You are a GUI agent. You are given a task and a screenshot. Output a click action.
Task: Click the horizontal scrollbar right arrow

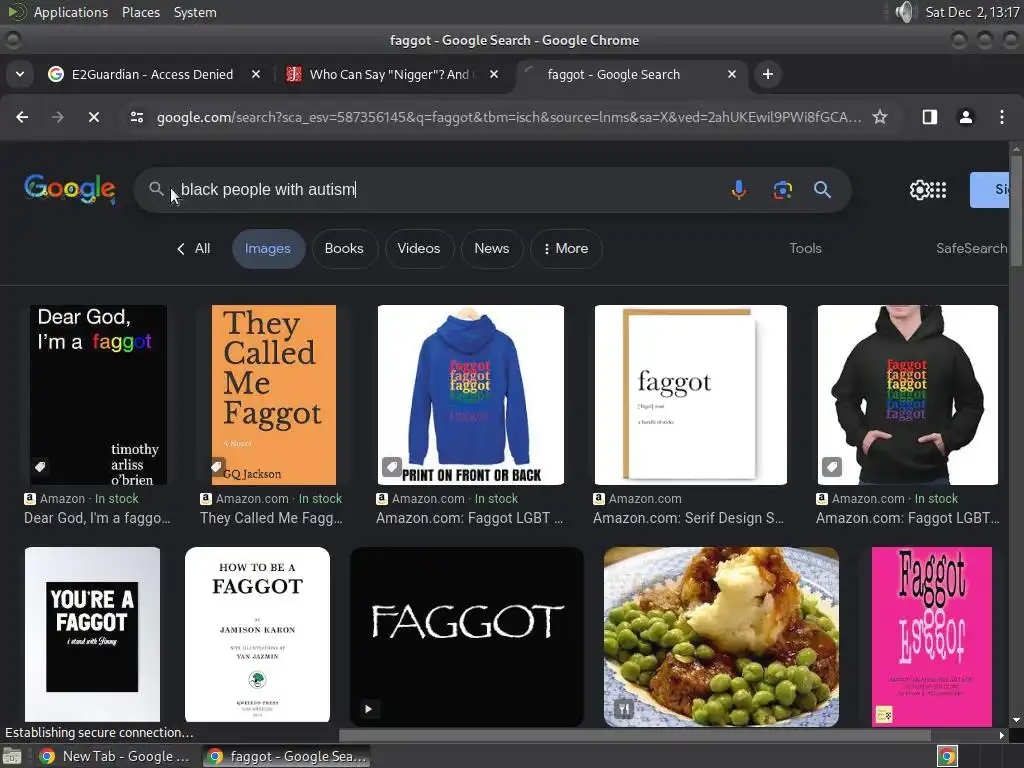pyautogui.click(x=1002, y=735)
